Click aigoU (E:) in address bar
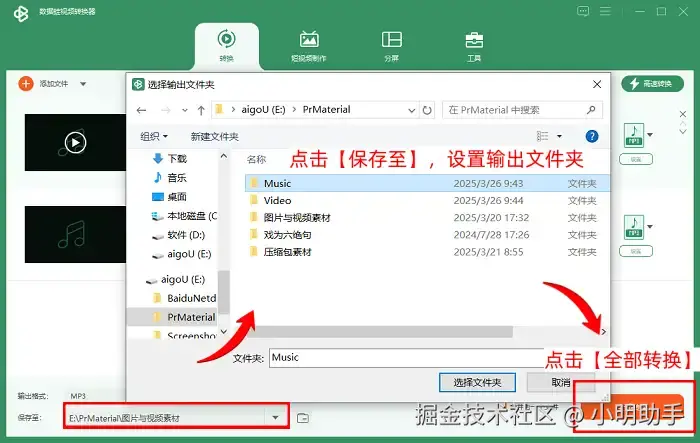Screen dimensions: 700x443 point(263,109)
